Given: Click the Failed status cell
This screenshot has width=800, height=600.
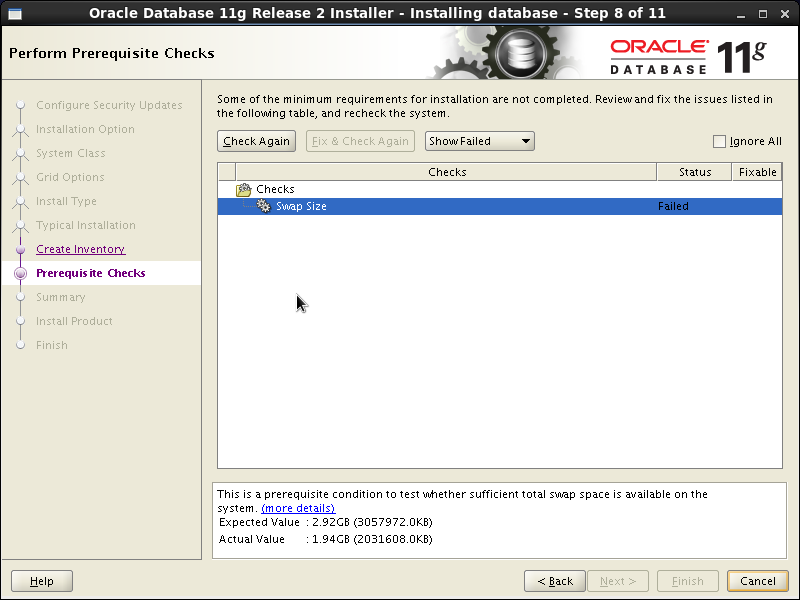Looking at the screenshot, I should 673,206.
